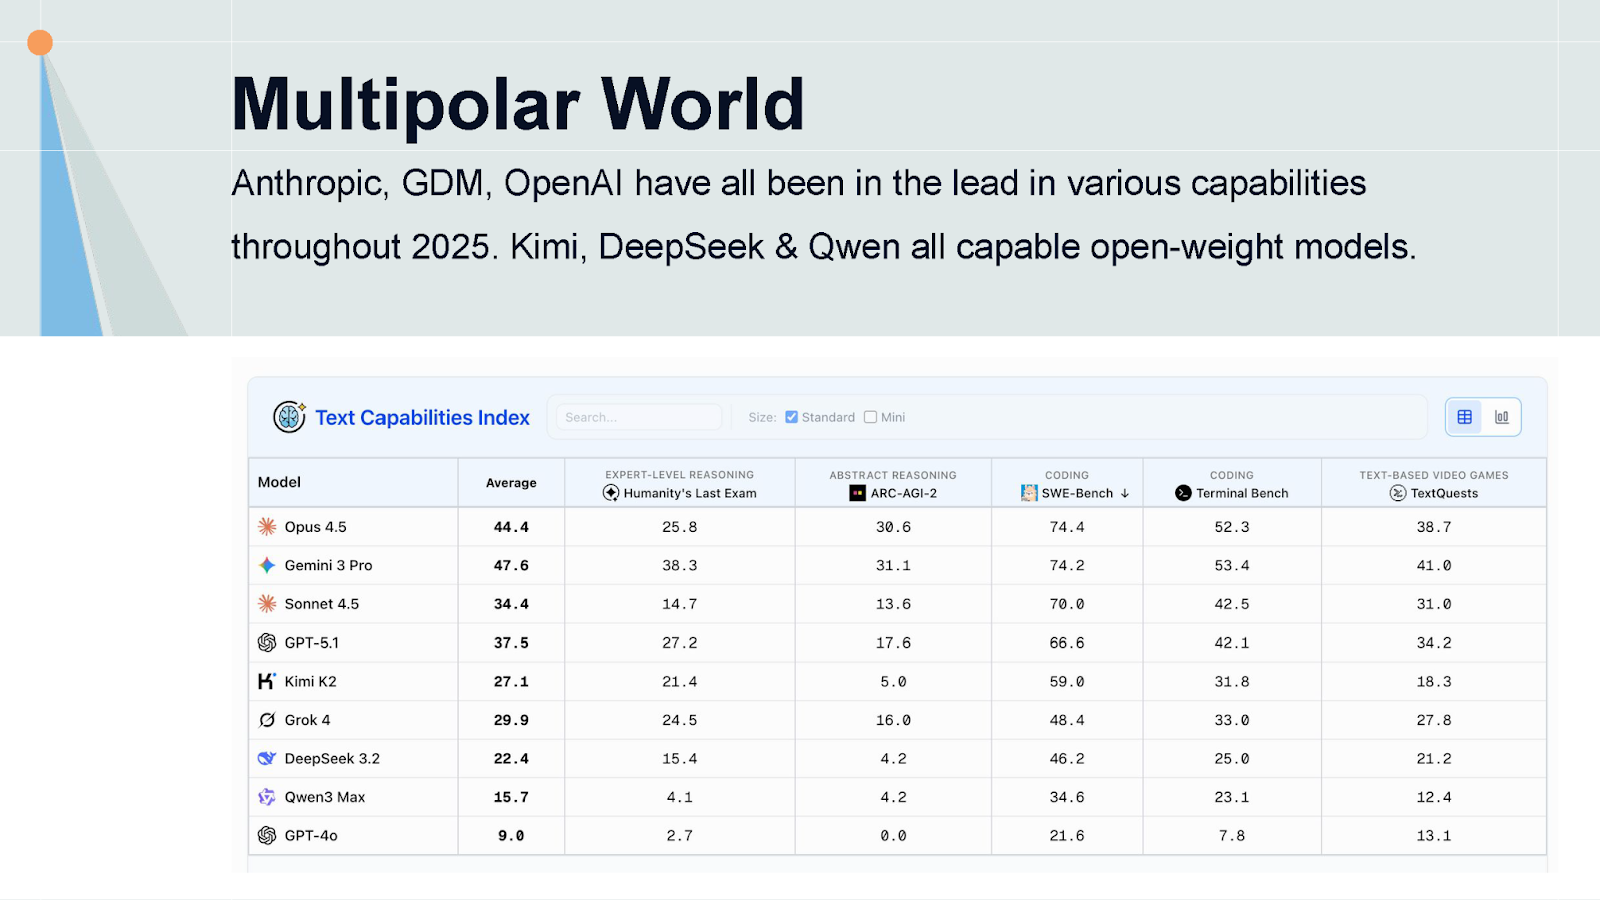Select the Kimi K2 model name
The width and height of the screenshot is (1600, 900).
click(x=310, y=681)
